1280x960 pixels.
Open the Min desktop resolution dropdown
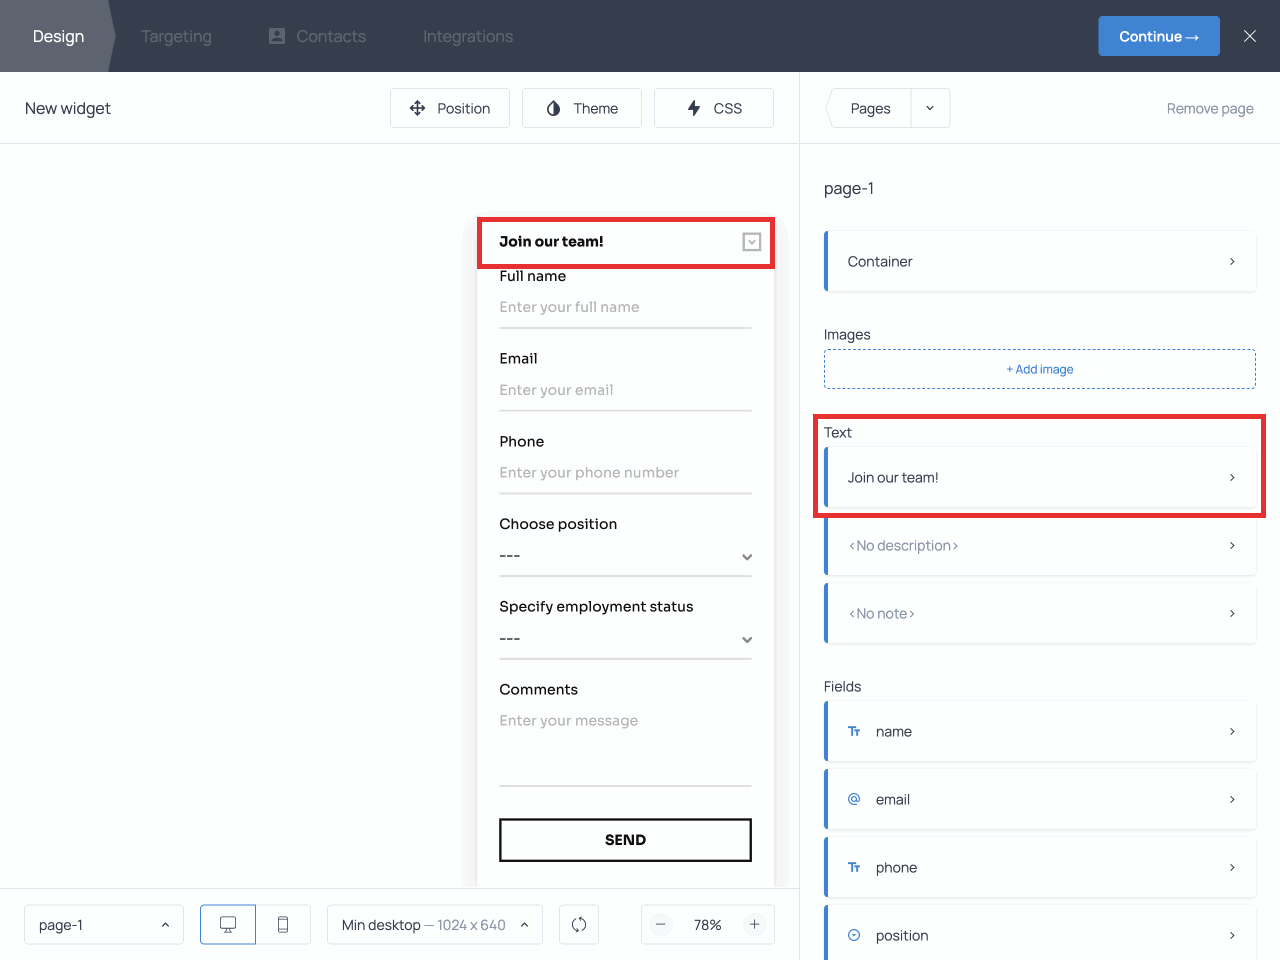[434, 924]
